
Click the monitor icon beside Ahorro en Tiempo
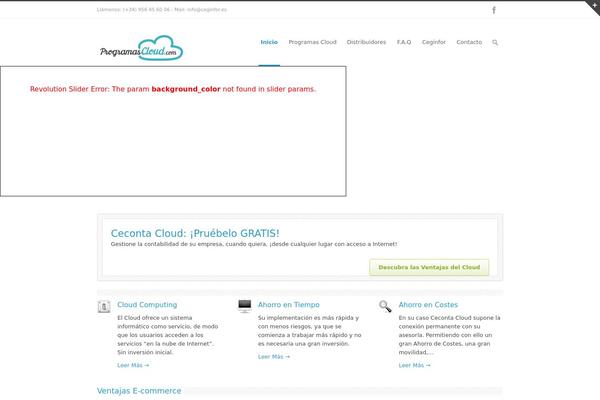tap(245, 306)
